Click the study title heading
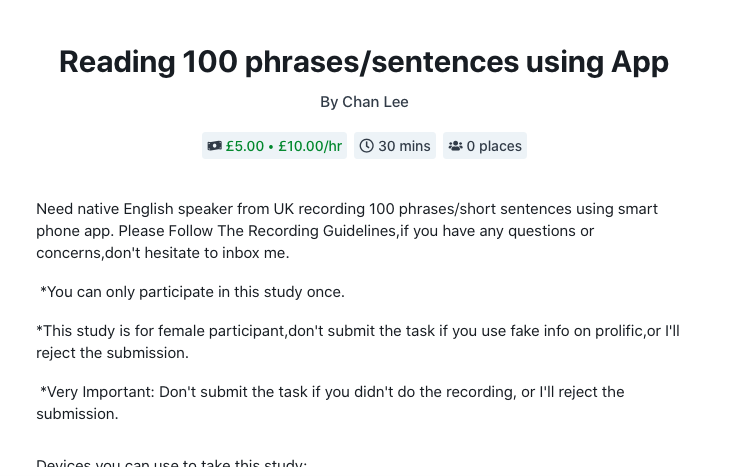 (364, 62)
